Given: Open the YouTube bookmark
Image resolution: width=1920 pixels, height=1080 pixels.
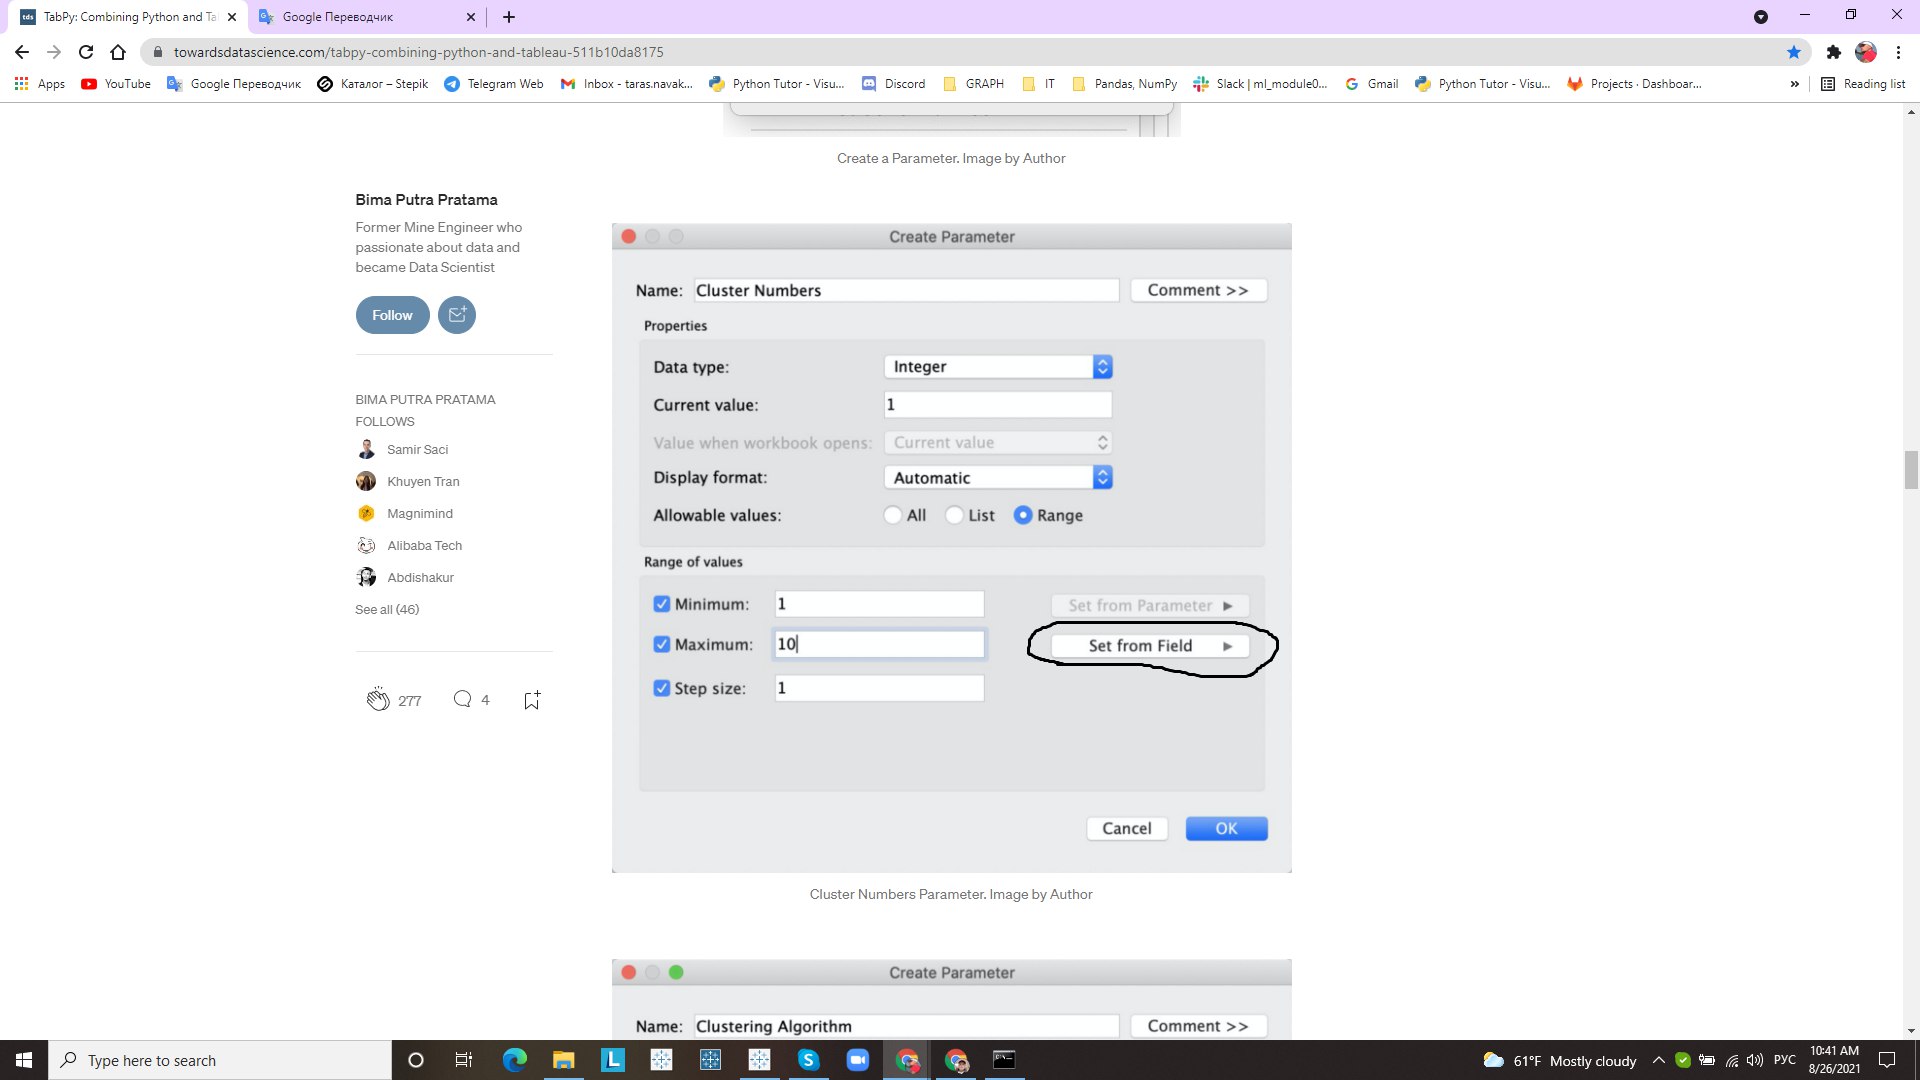Looking at the screenshot, I should point(116,84).
